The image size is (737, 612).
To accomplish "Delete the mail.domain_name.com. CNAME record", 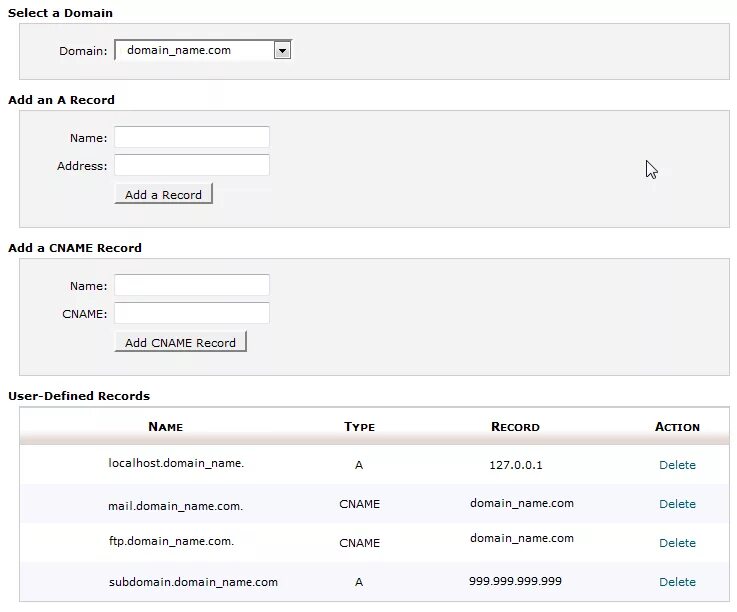I will (677, 504).
